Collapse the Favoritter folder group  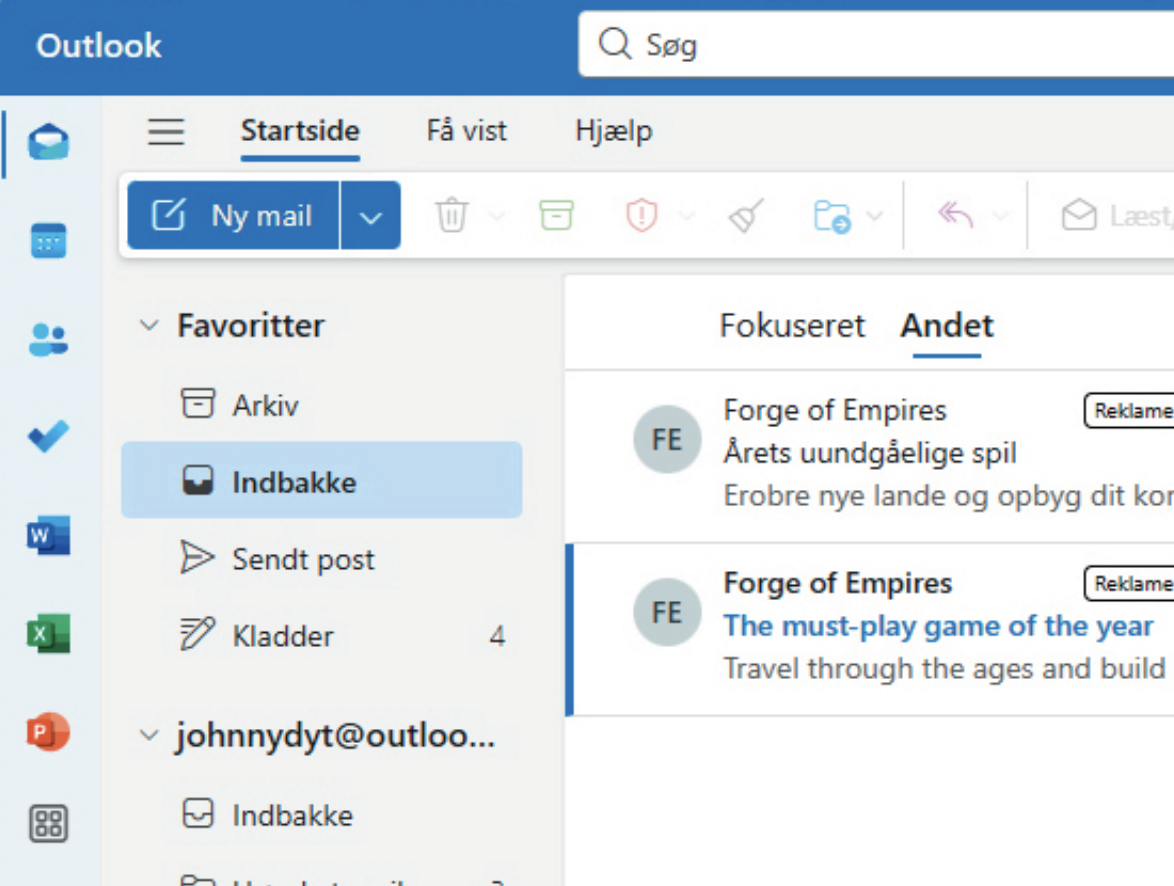tap(149, 326)
